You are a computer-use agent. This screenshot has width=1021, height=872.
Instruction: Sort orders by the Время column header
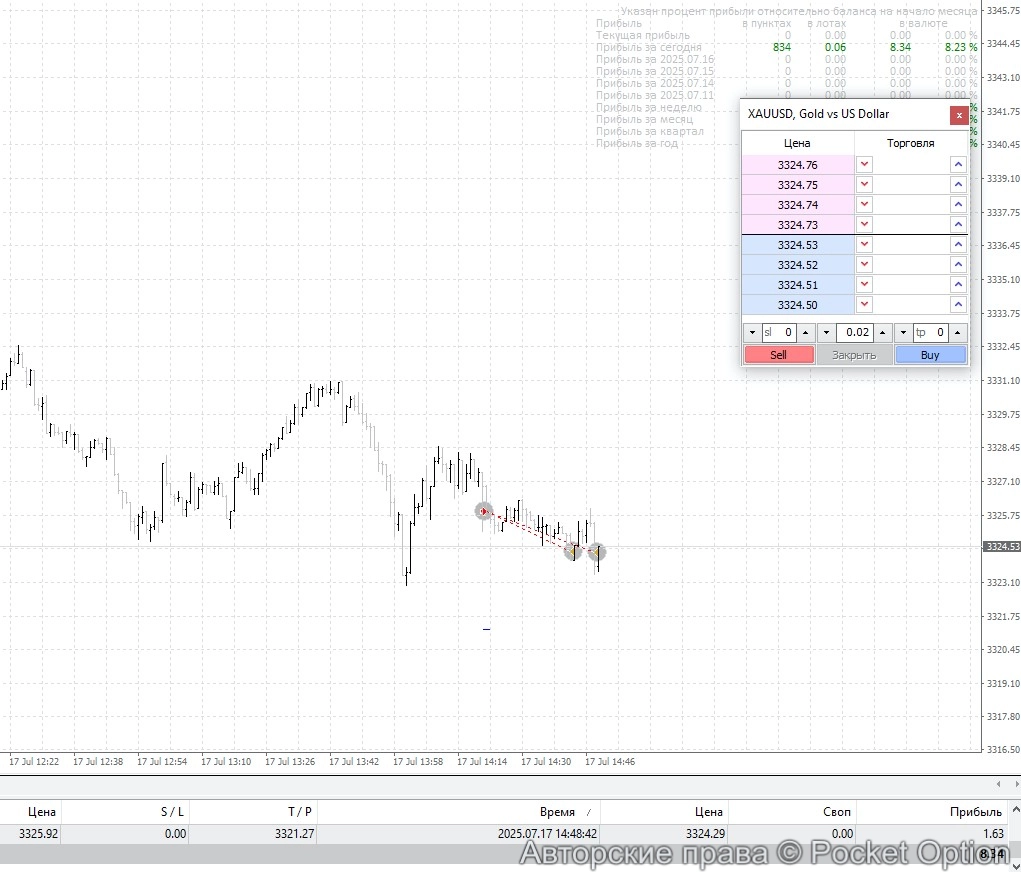(x=558, y=812)
